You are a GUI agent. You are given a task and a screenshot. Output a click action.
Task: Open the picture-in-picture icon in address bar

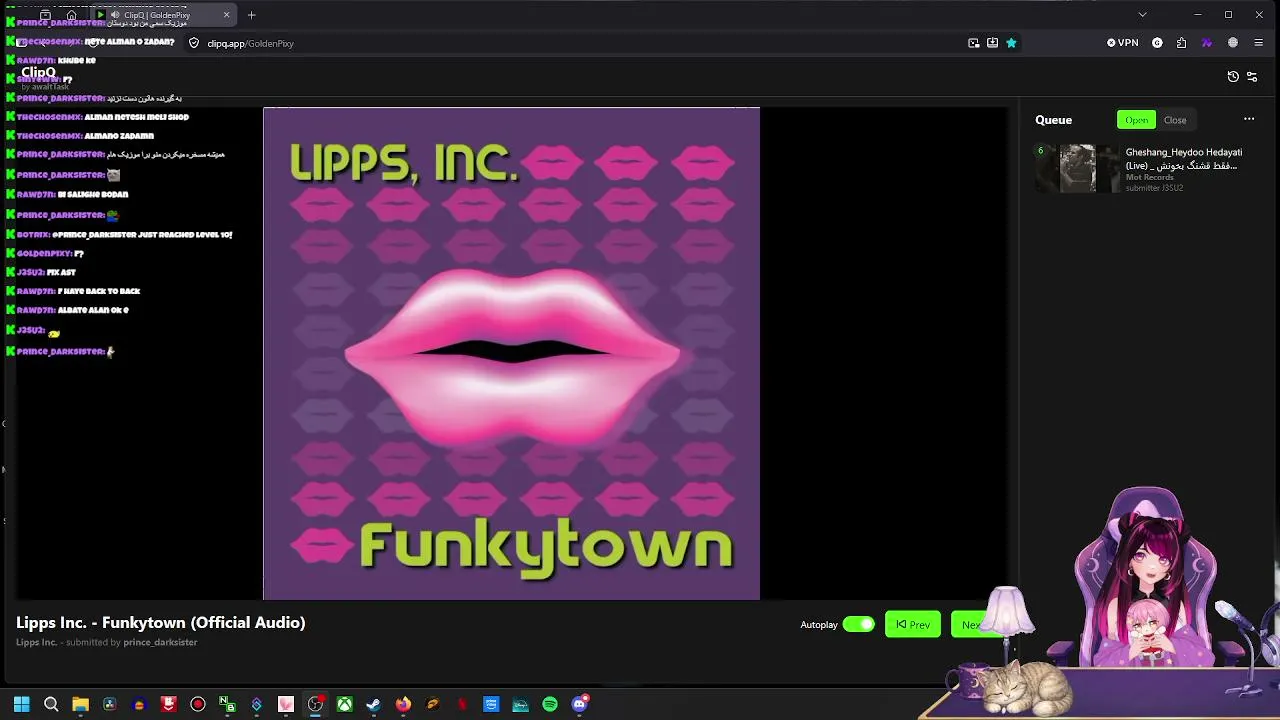pos(974,43)
